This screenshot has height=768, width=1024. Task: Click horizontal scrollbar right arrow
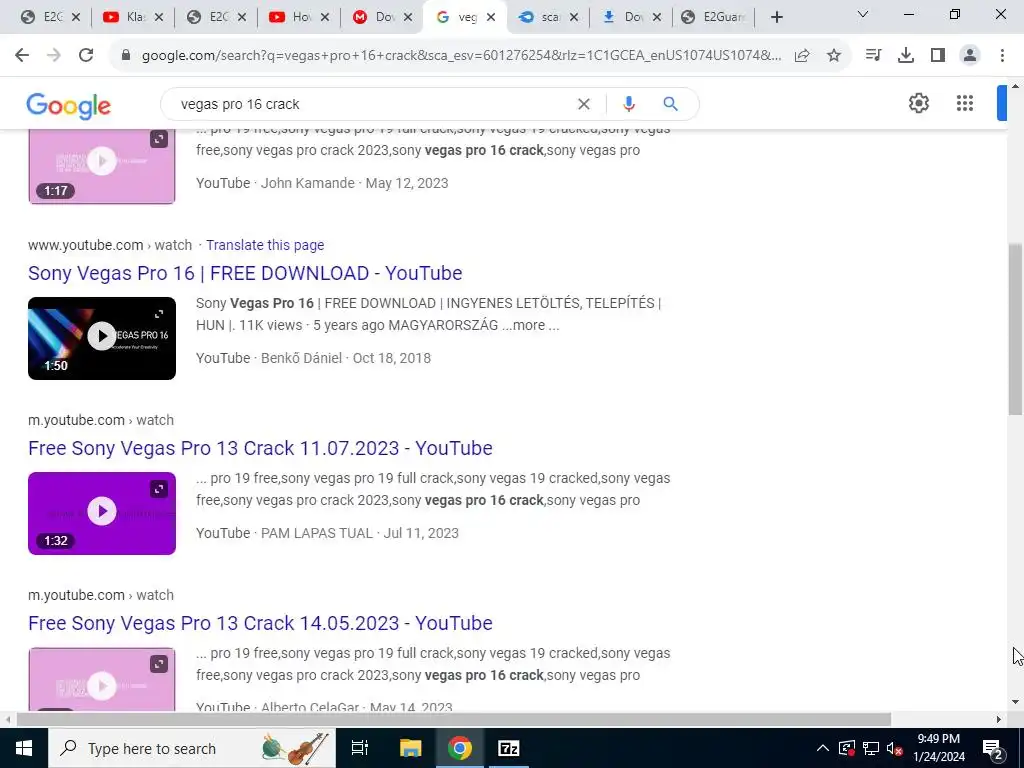pyautogui.click(x=999, y=719)
